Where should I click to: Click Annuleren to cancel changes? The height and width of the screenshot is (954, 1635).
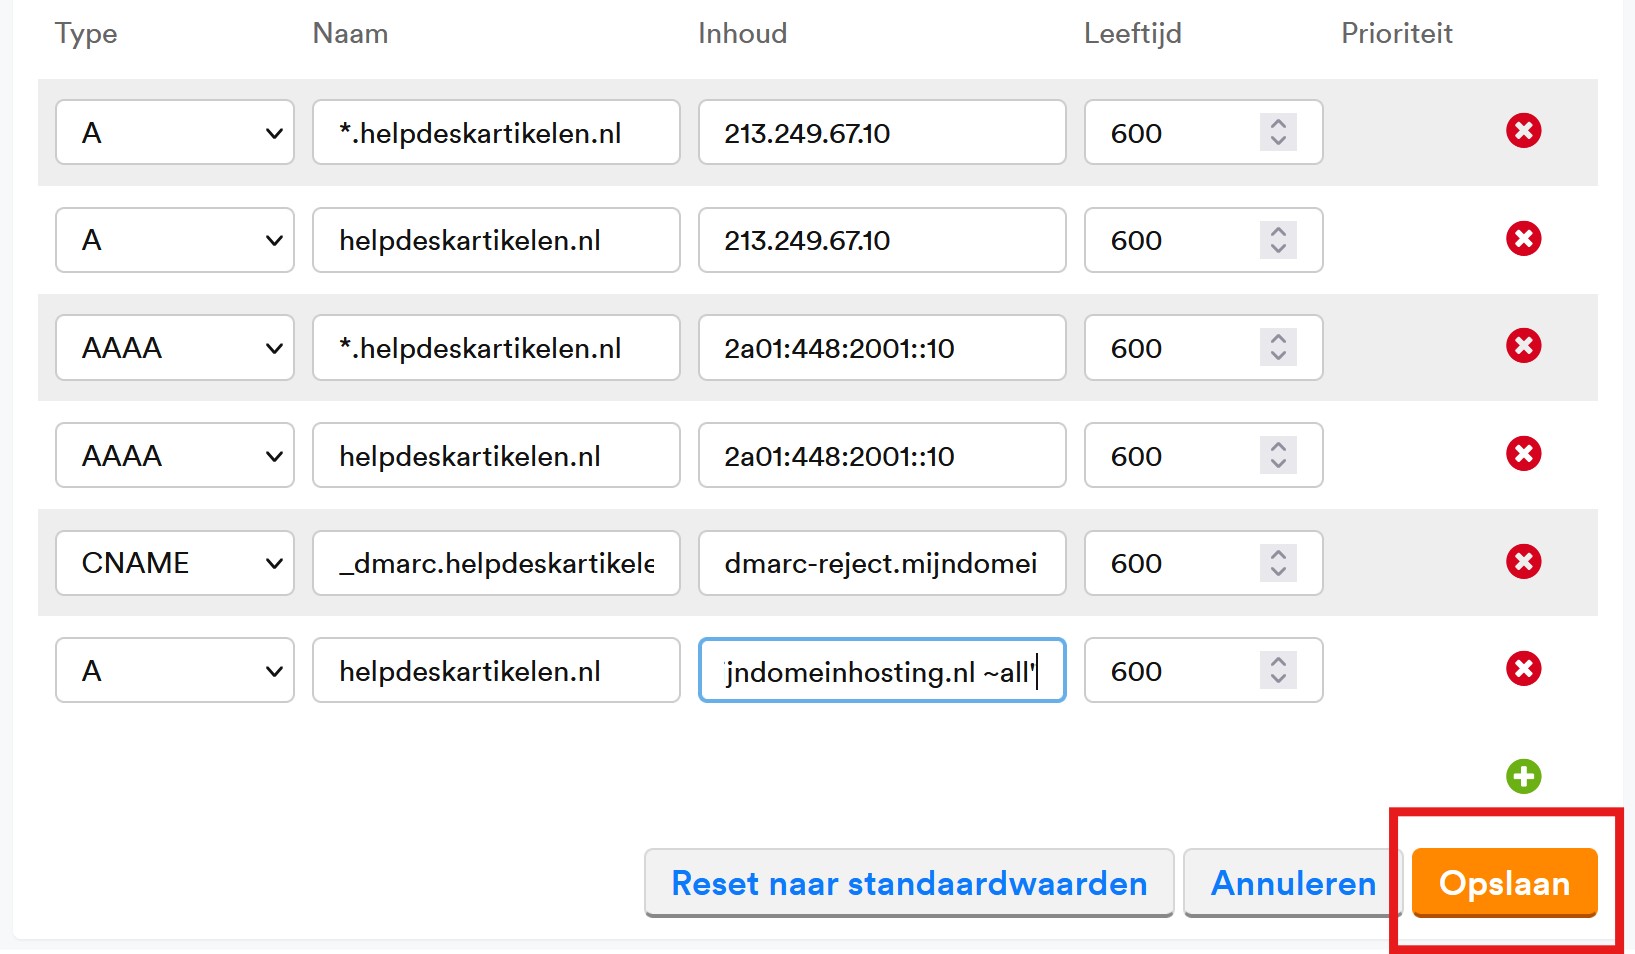pos(1292,883)
